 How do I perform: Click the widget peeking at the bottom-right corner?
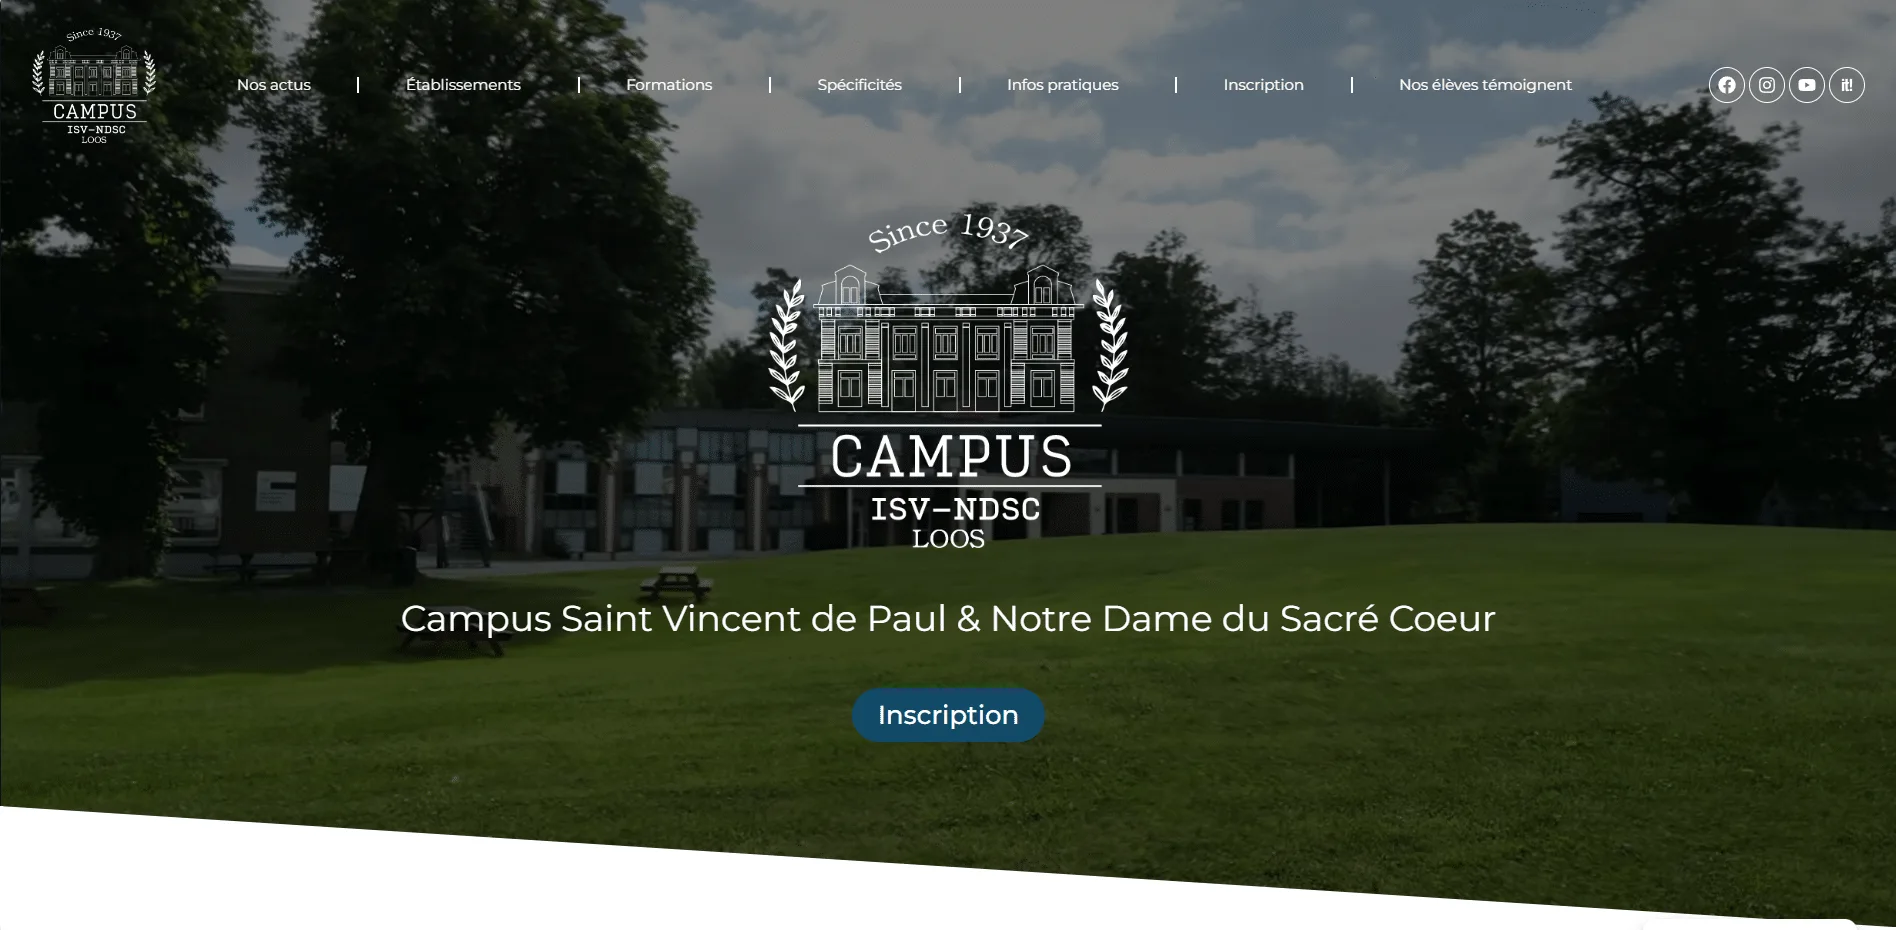point(1748,924)
